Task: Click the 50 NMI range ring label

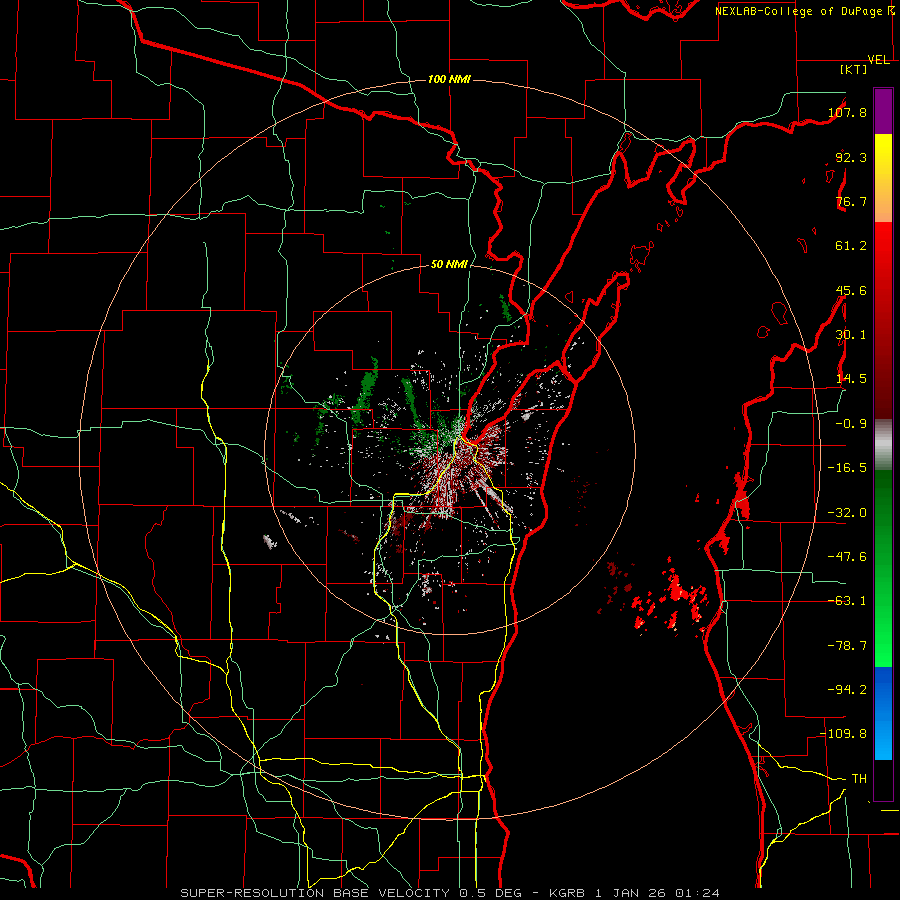Action: click(x=449, y=264)
